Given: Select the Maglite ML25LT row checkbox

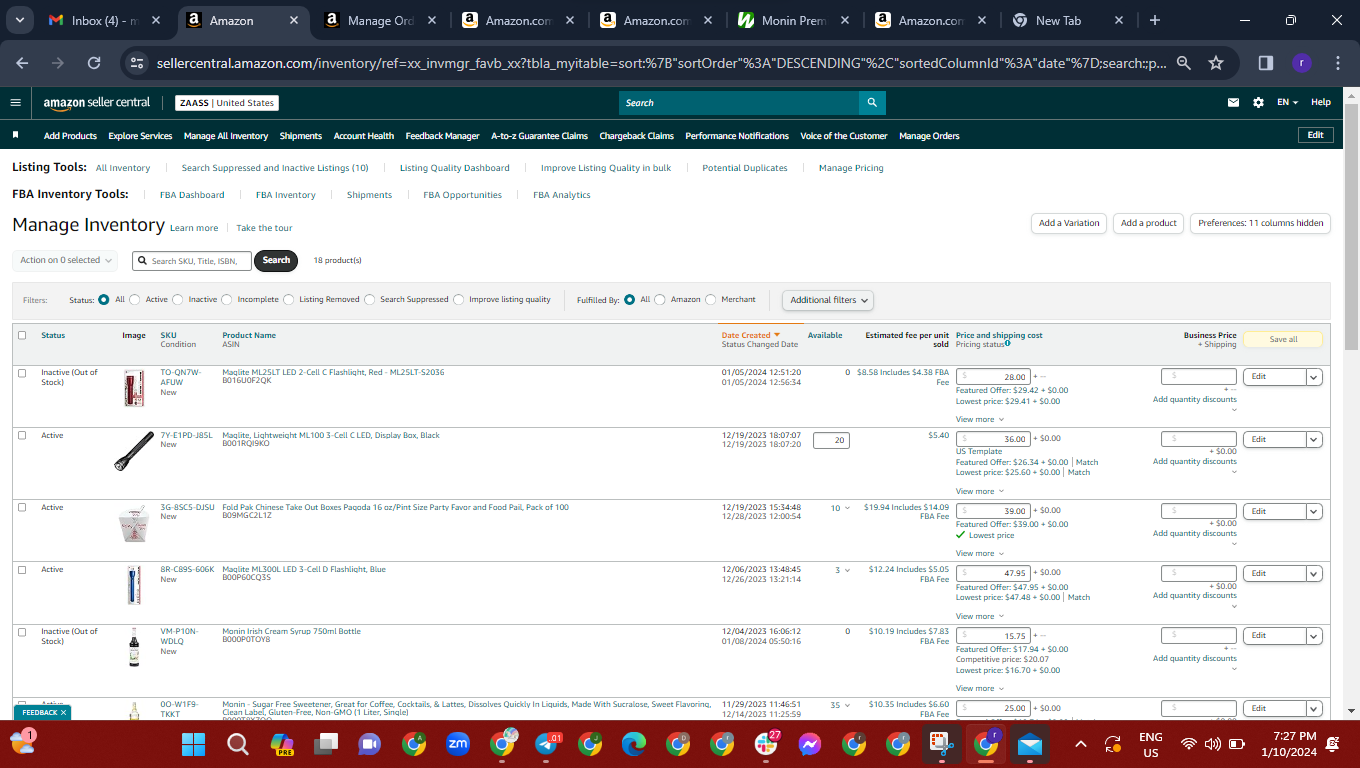Looking at the screenshot, I should [22, 373].
